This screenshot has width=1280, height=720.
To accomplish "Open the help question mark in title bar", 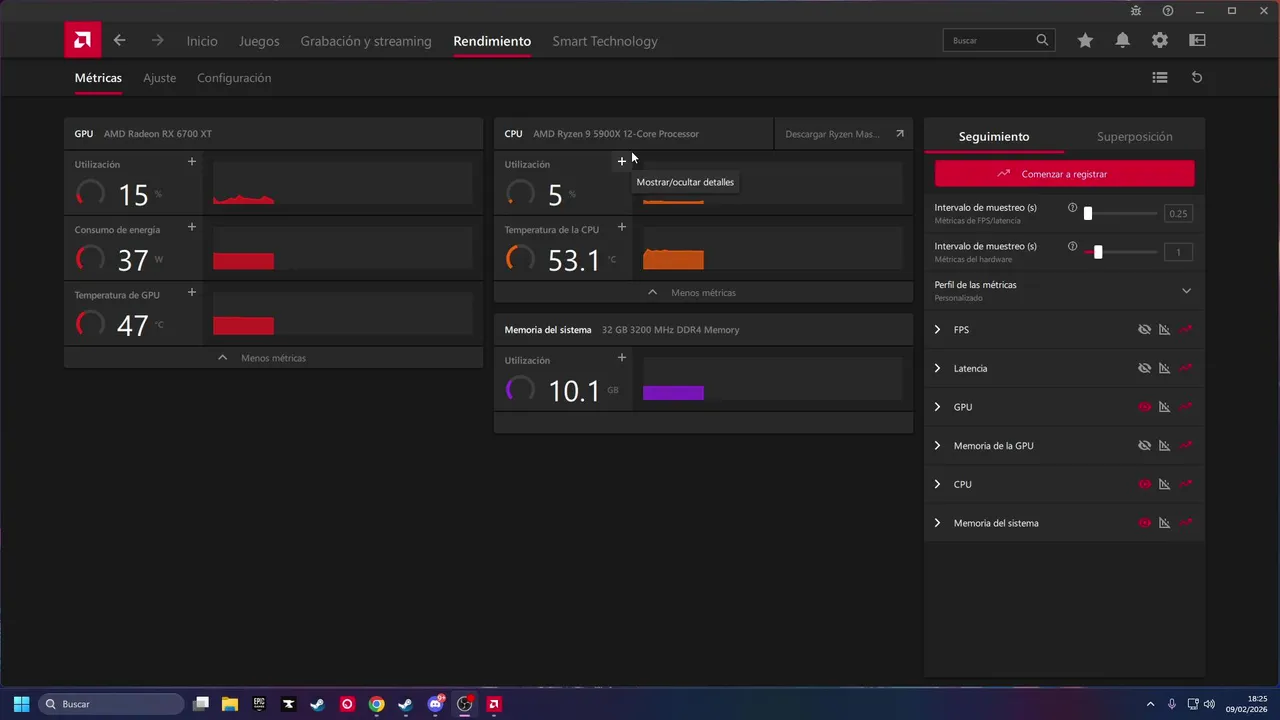I will 1168,11.
